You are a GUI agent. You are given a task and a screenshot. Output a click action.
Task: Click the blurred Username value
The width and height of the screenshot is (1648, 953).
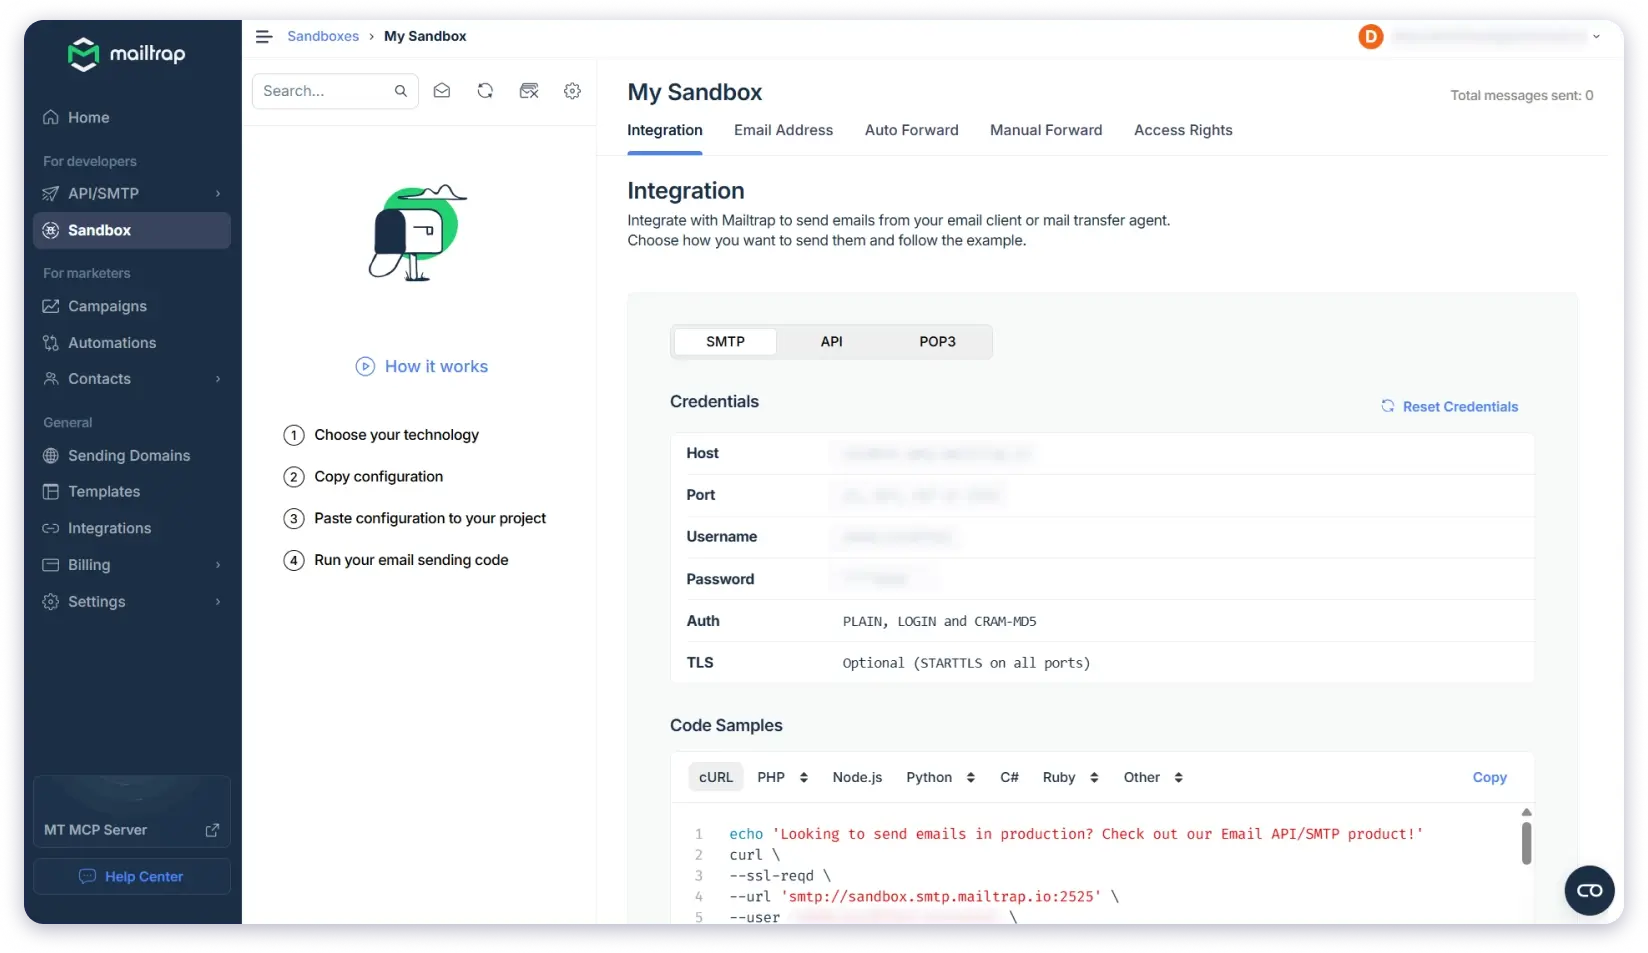[896, 537]
